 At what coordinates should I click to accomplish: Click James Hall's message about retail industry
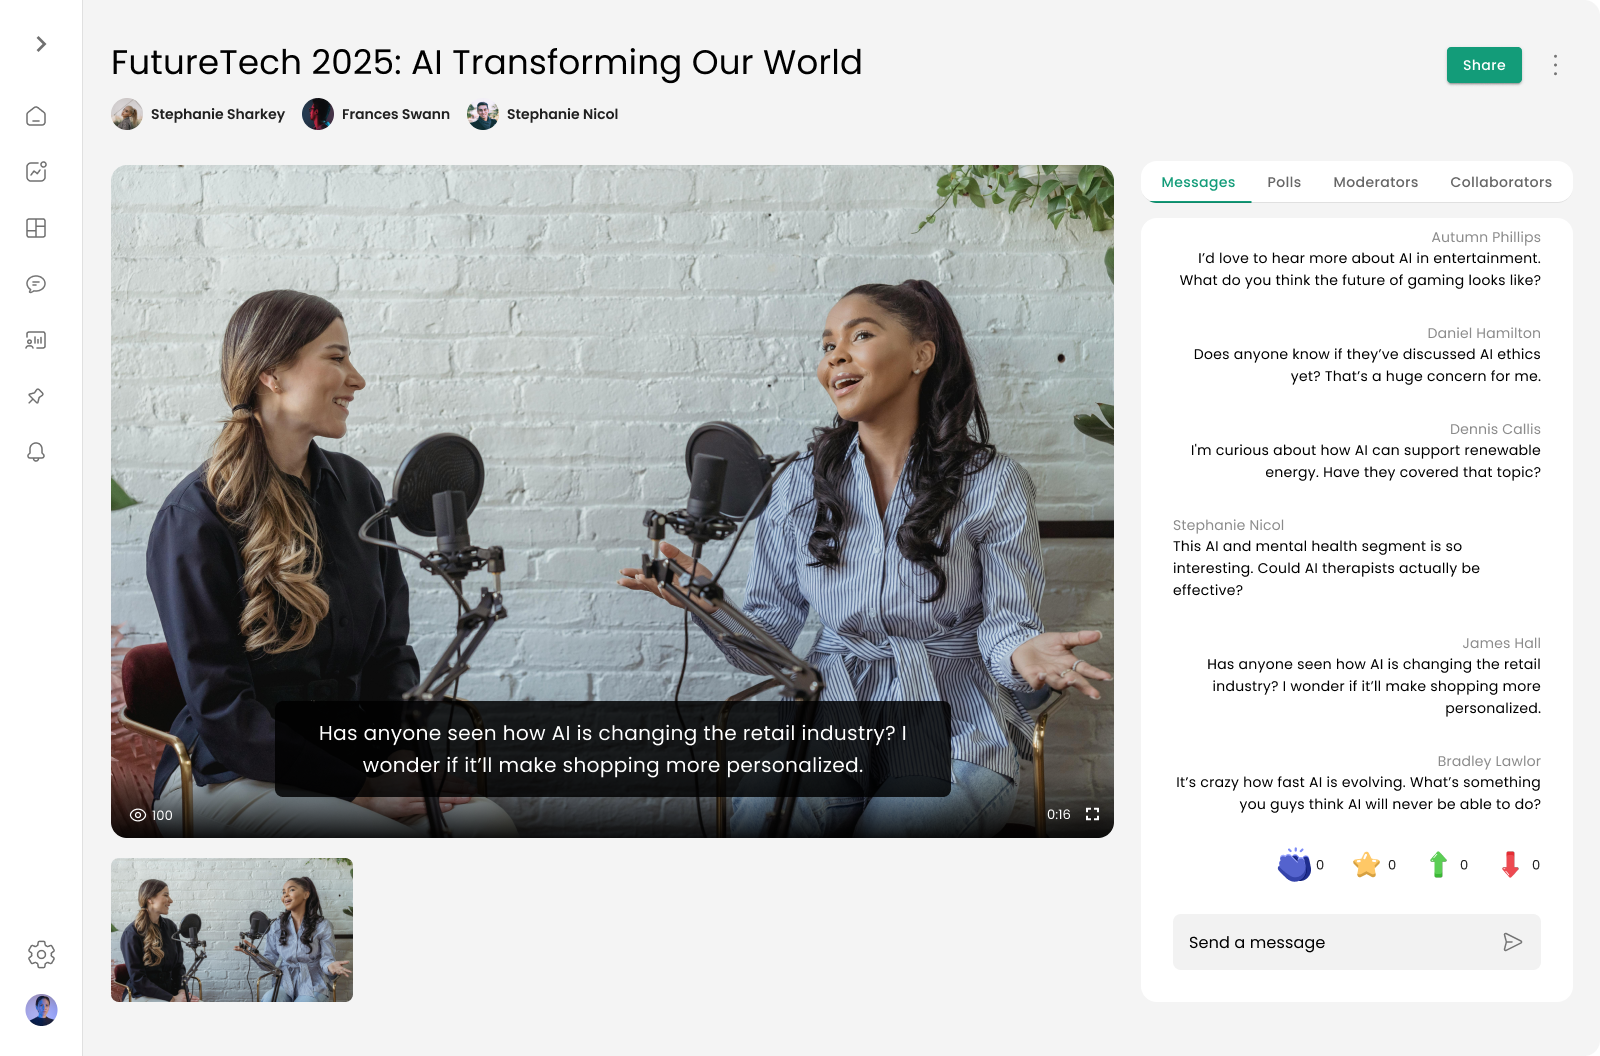[1373, 686]
